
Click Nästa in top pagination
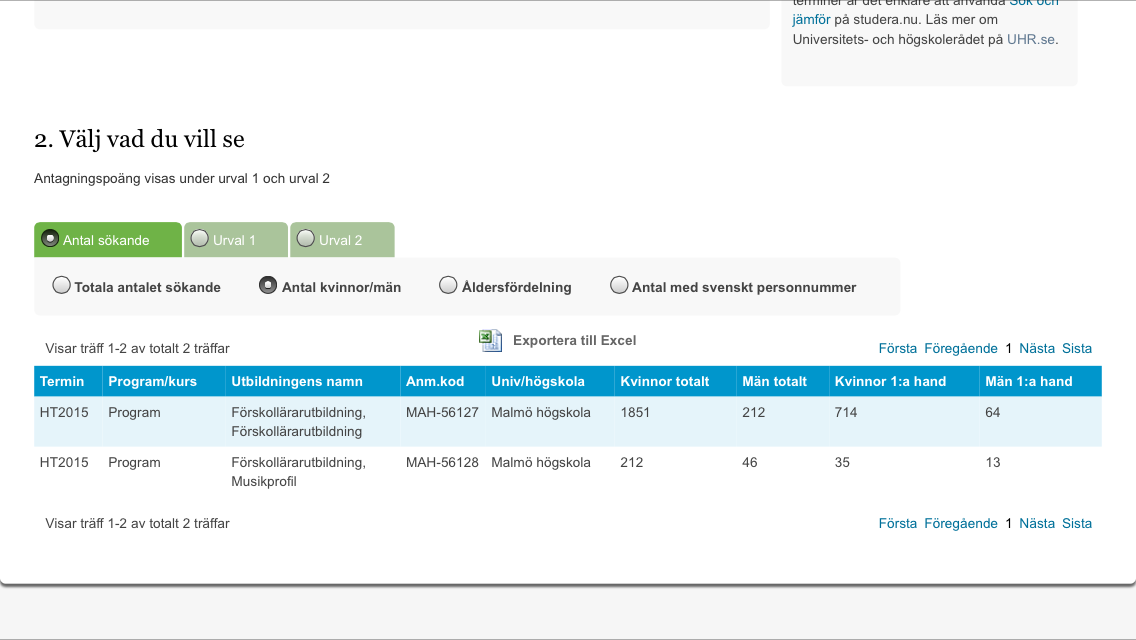click(x=1036, y=349)
